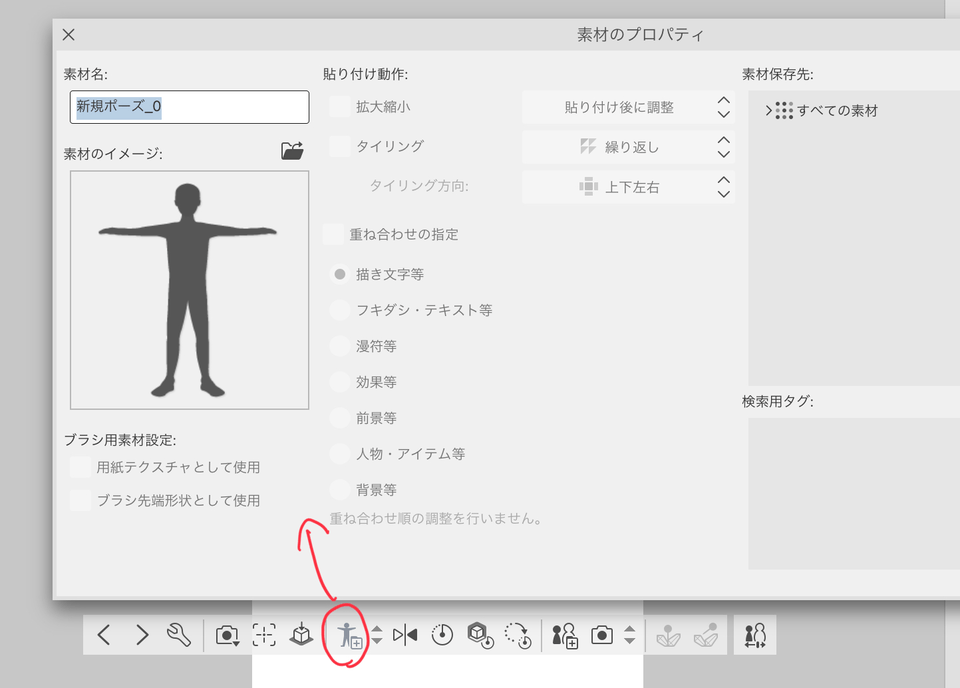Image resolution: width=960 pixels, height=688 pixels.
Task: Select next 3D object with right chevron
Action: point(141,635)
